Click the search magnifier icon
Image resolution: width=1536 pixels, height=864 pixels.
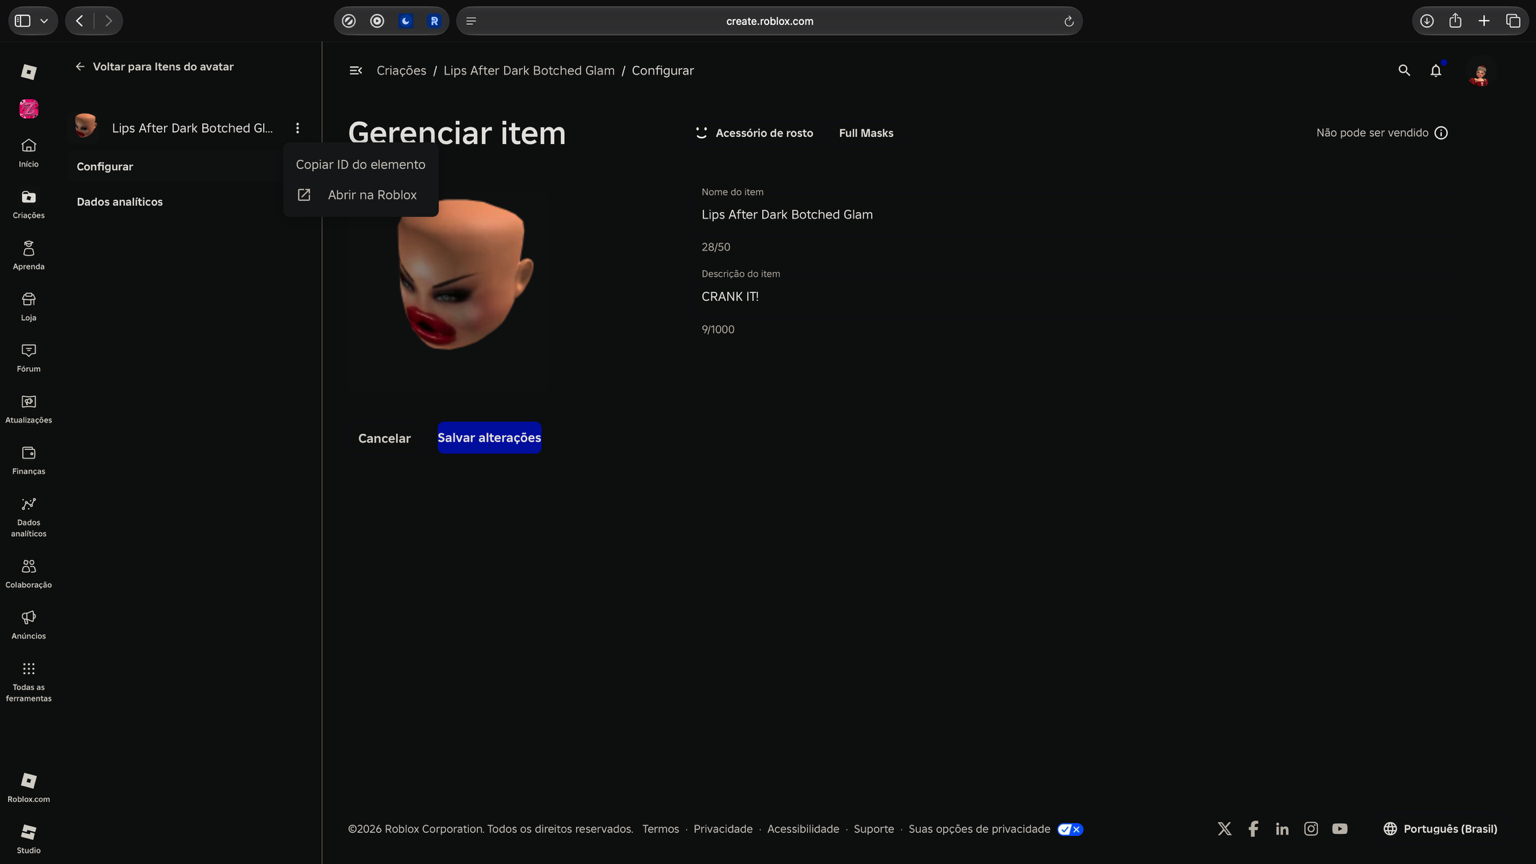point(1404,70)
